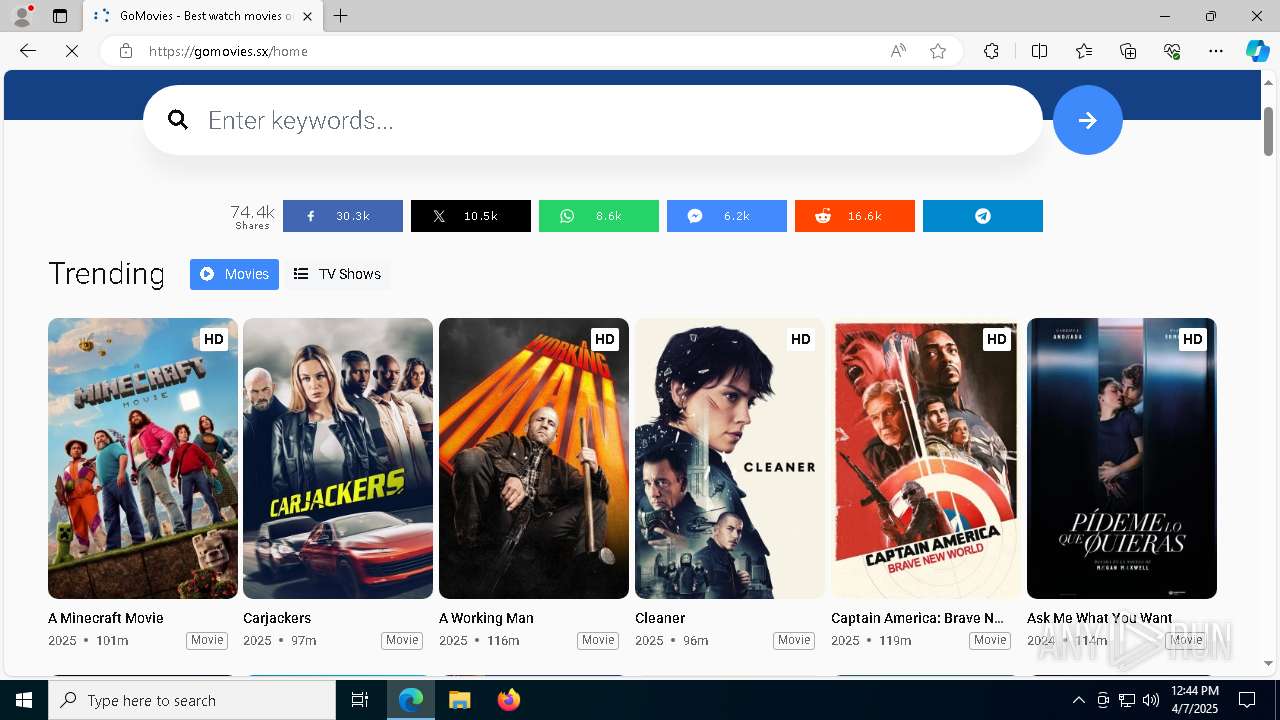The height and width of the screenshot is (720, 1280).
Task: Open Edge Settings and more menu
Action: (1216, 51)
